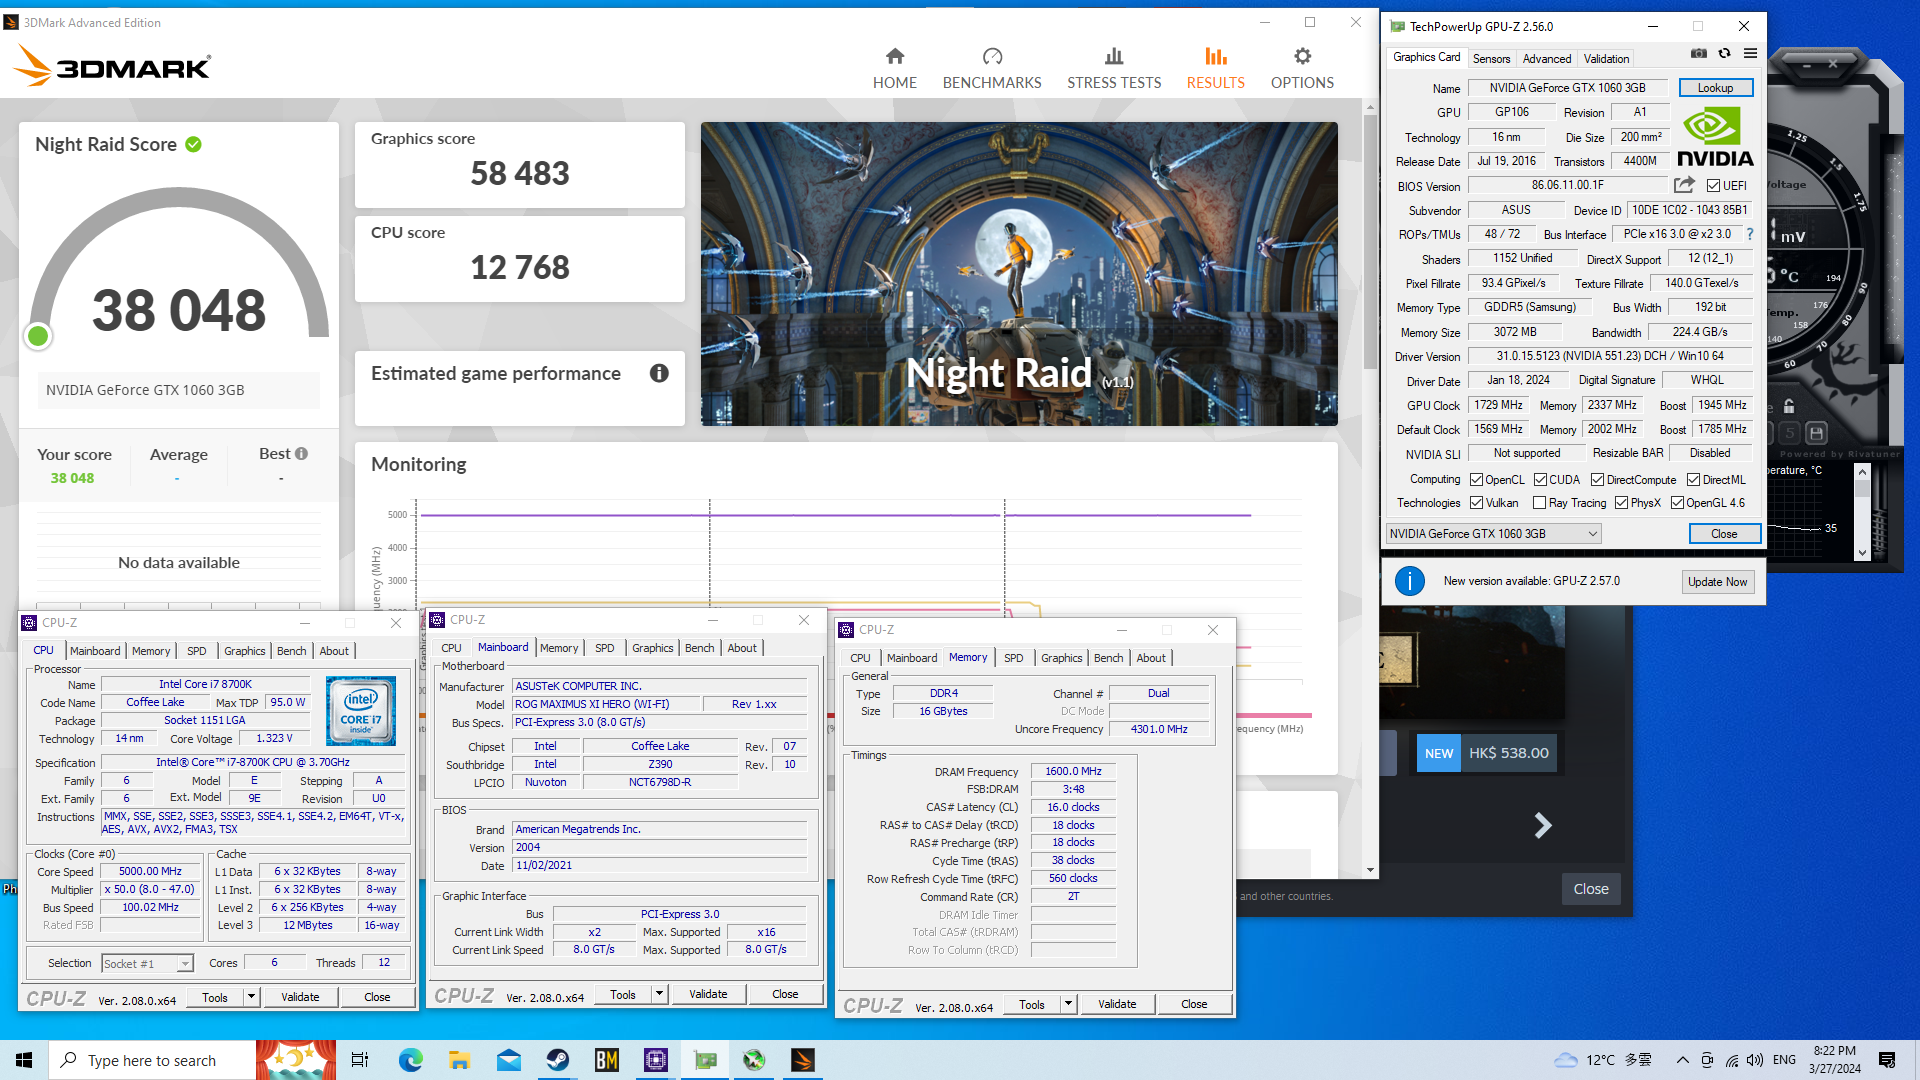Open Stress Tests in 3DMark

(1114, 68)
